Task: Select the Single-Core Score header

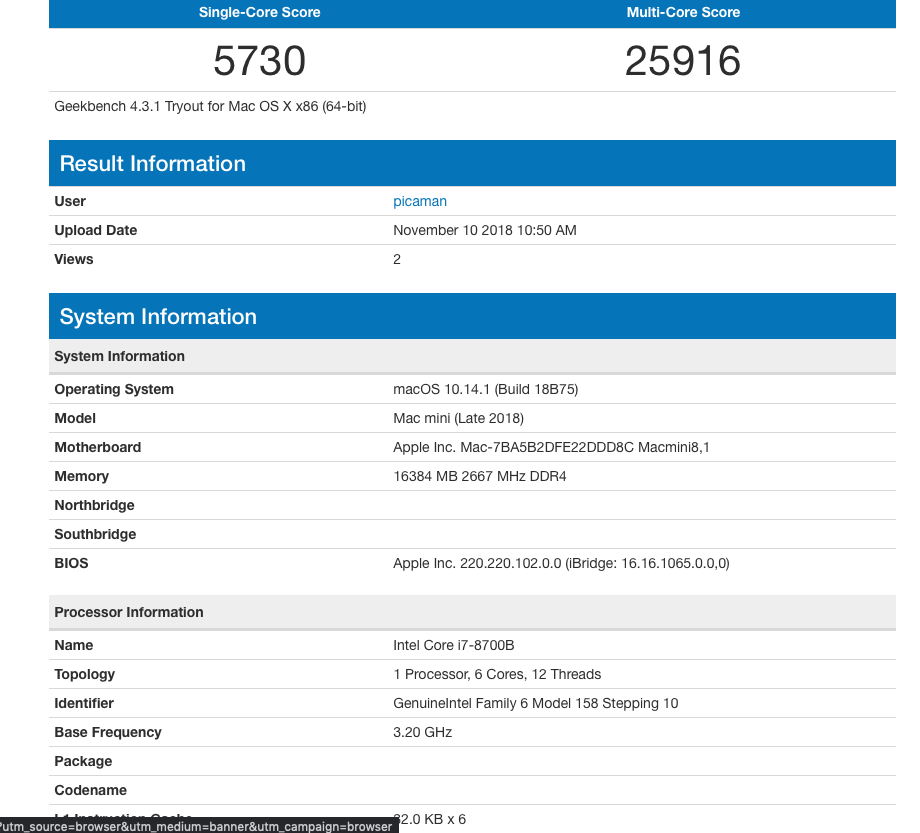Action: pyautogui.click(x=260, y=12)
